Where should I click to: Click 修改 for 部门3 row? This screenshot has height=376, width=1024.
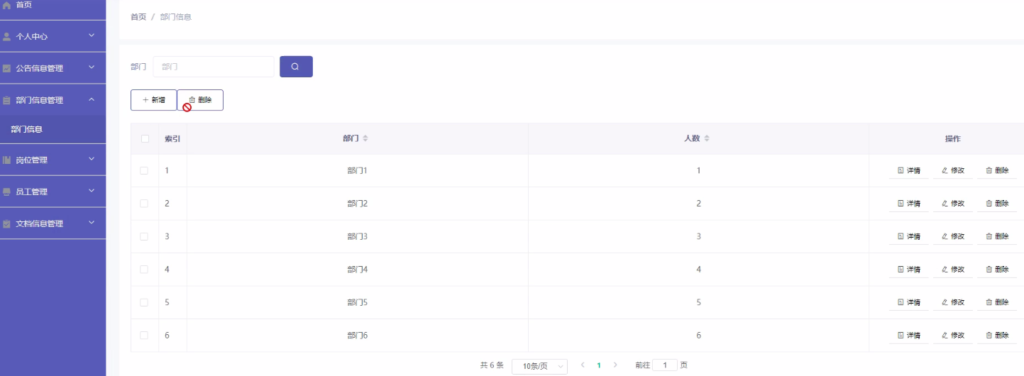tap(953, 236)
